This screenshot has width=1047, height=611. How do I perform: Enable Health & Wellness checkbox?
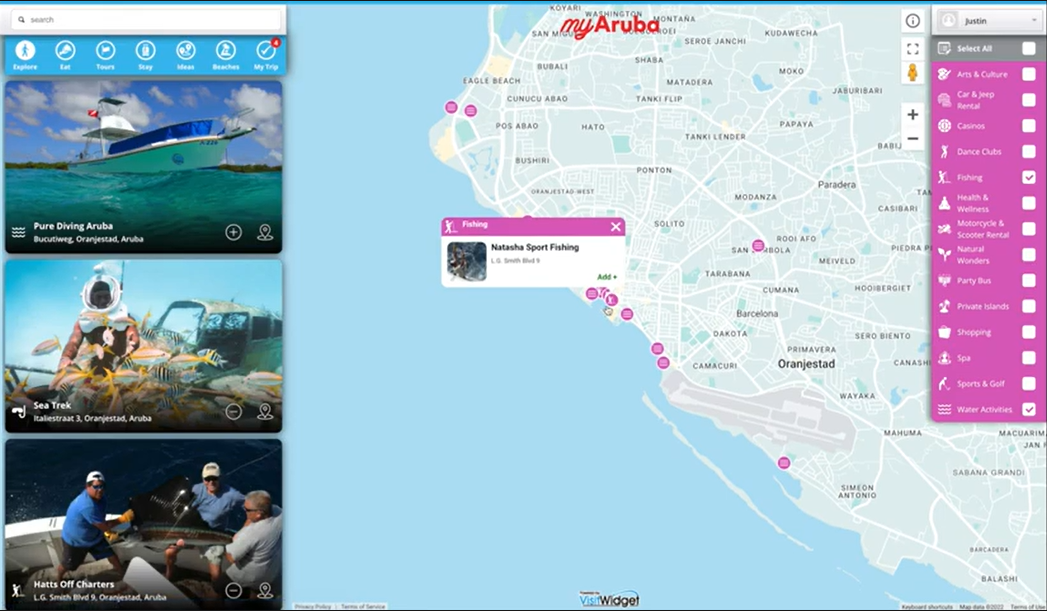[x=1029, y=203]
